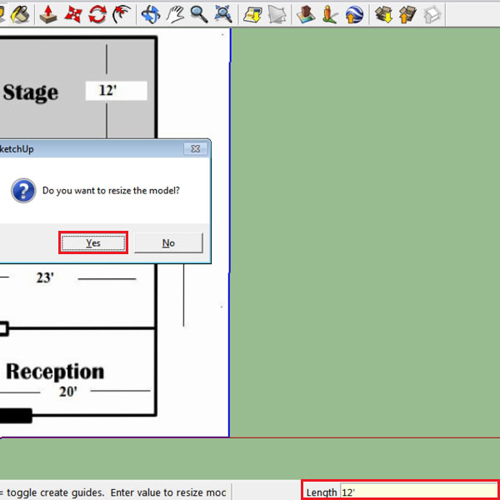500x500 pixels.
Task: Select the Move tool with red arrows
Action: tap(73, 14)
